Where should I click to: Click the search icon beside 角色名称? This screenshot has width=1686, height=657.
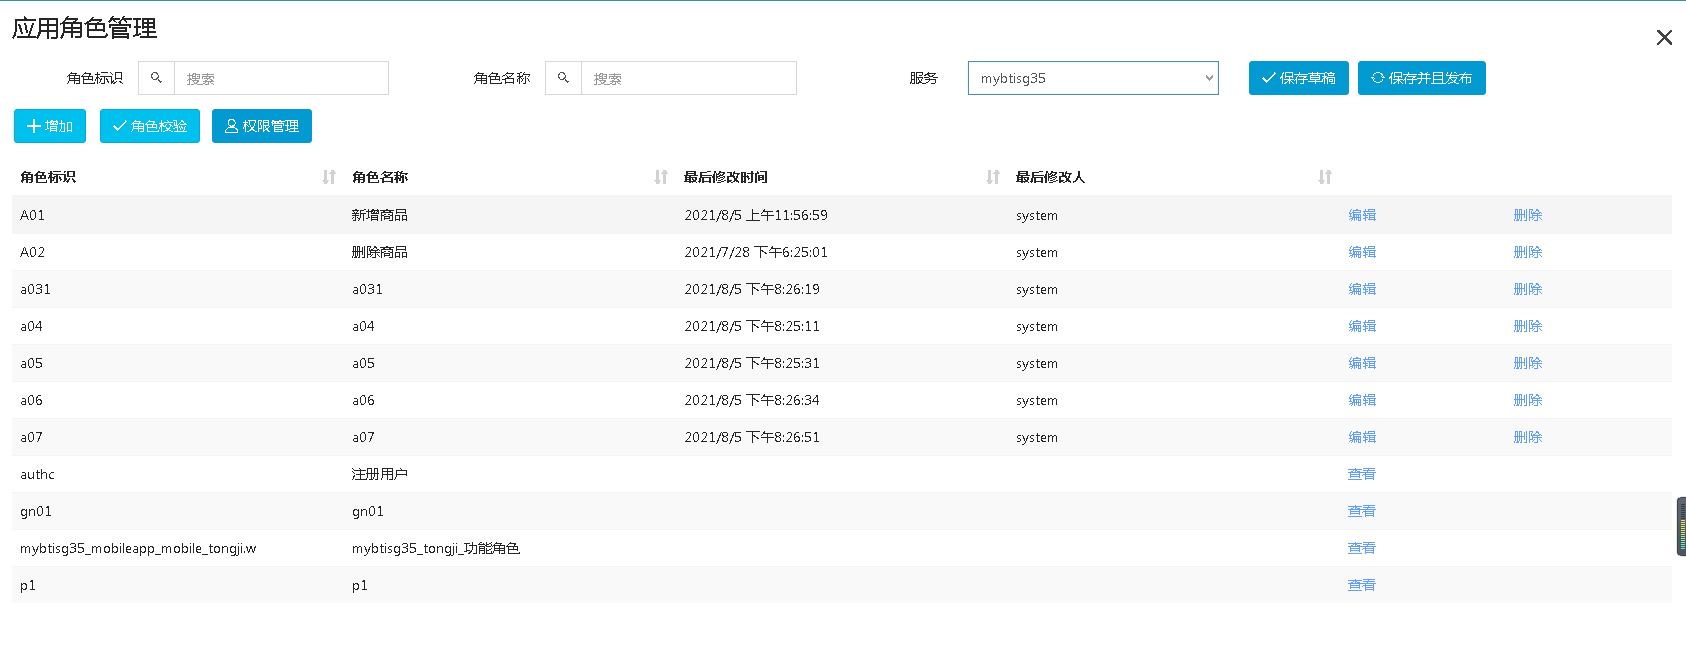[563, 78]
